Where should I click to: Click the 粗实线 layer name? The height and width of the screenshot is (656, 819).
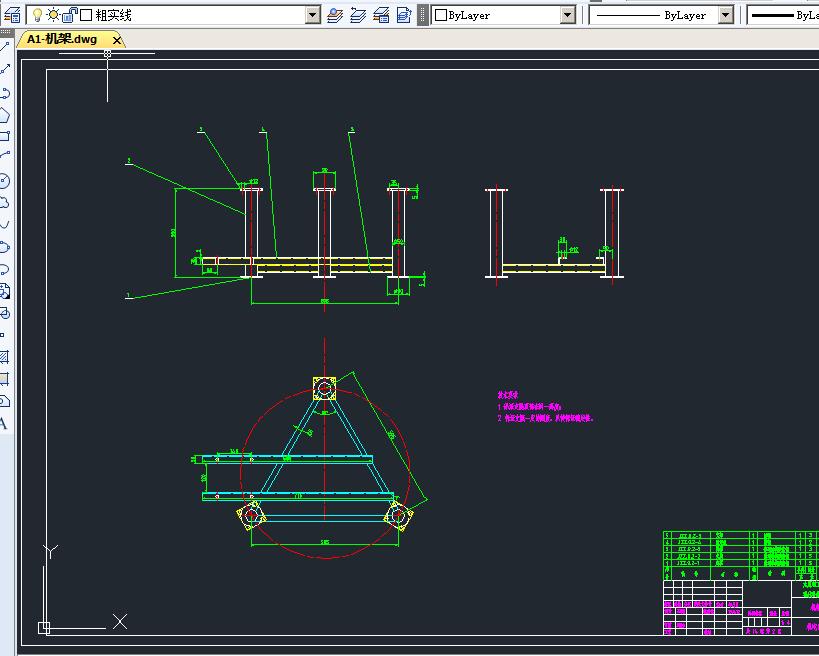click(x=113, y=15)
